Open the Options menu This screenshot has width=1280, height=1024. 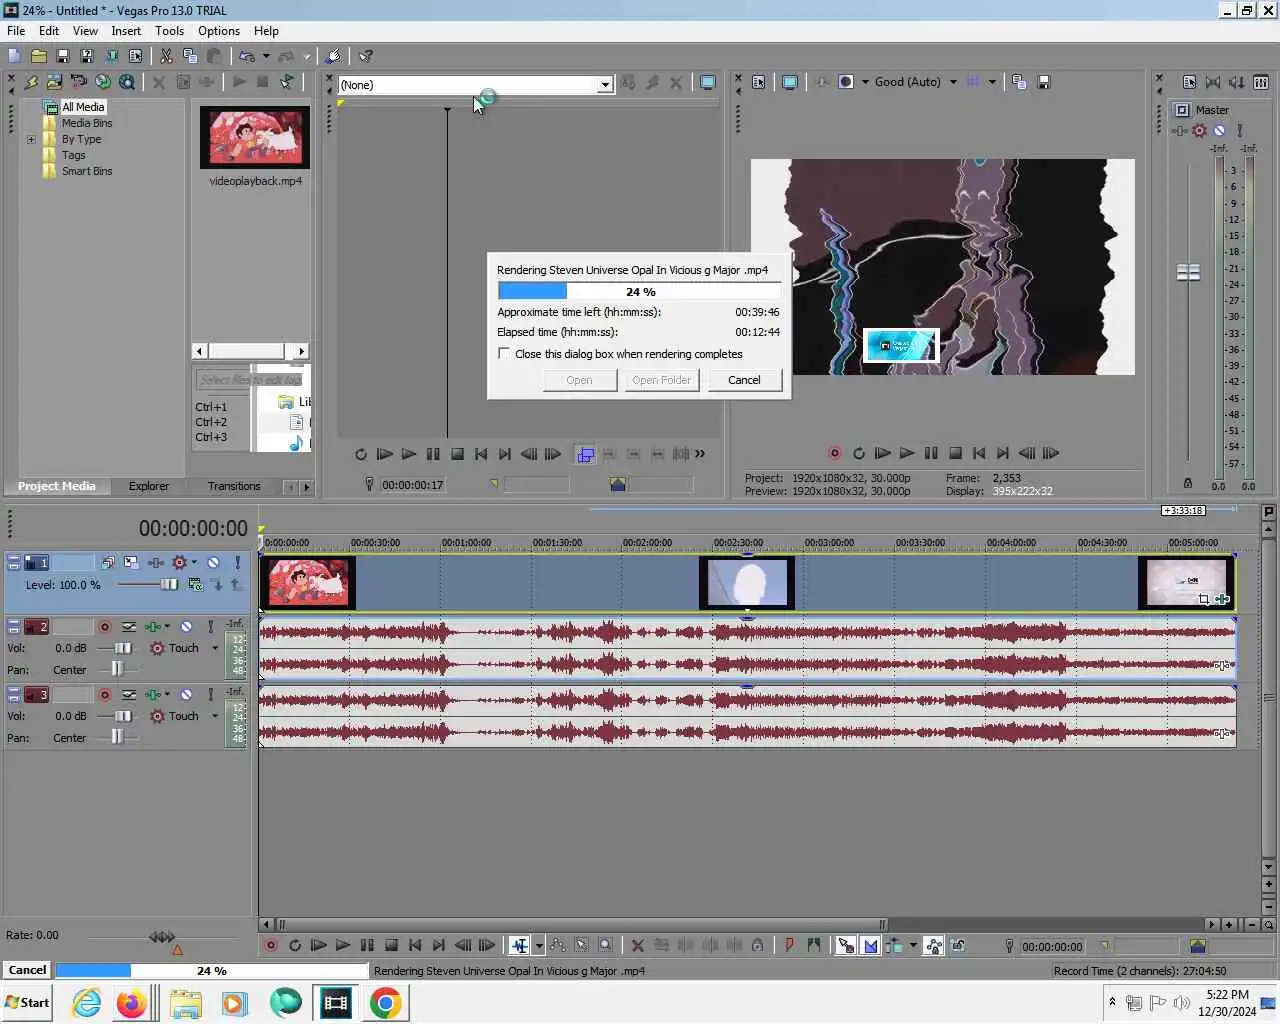pos(219,31)
